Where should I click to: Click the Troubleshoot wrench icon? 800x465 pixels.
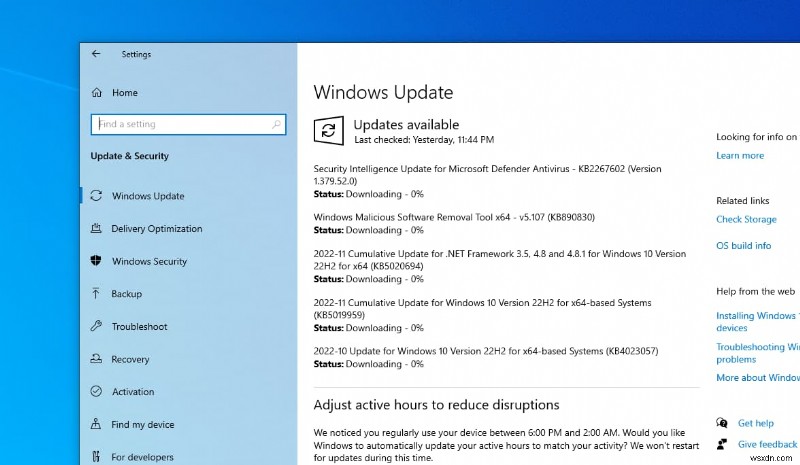coord(96,326)
